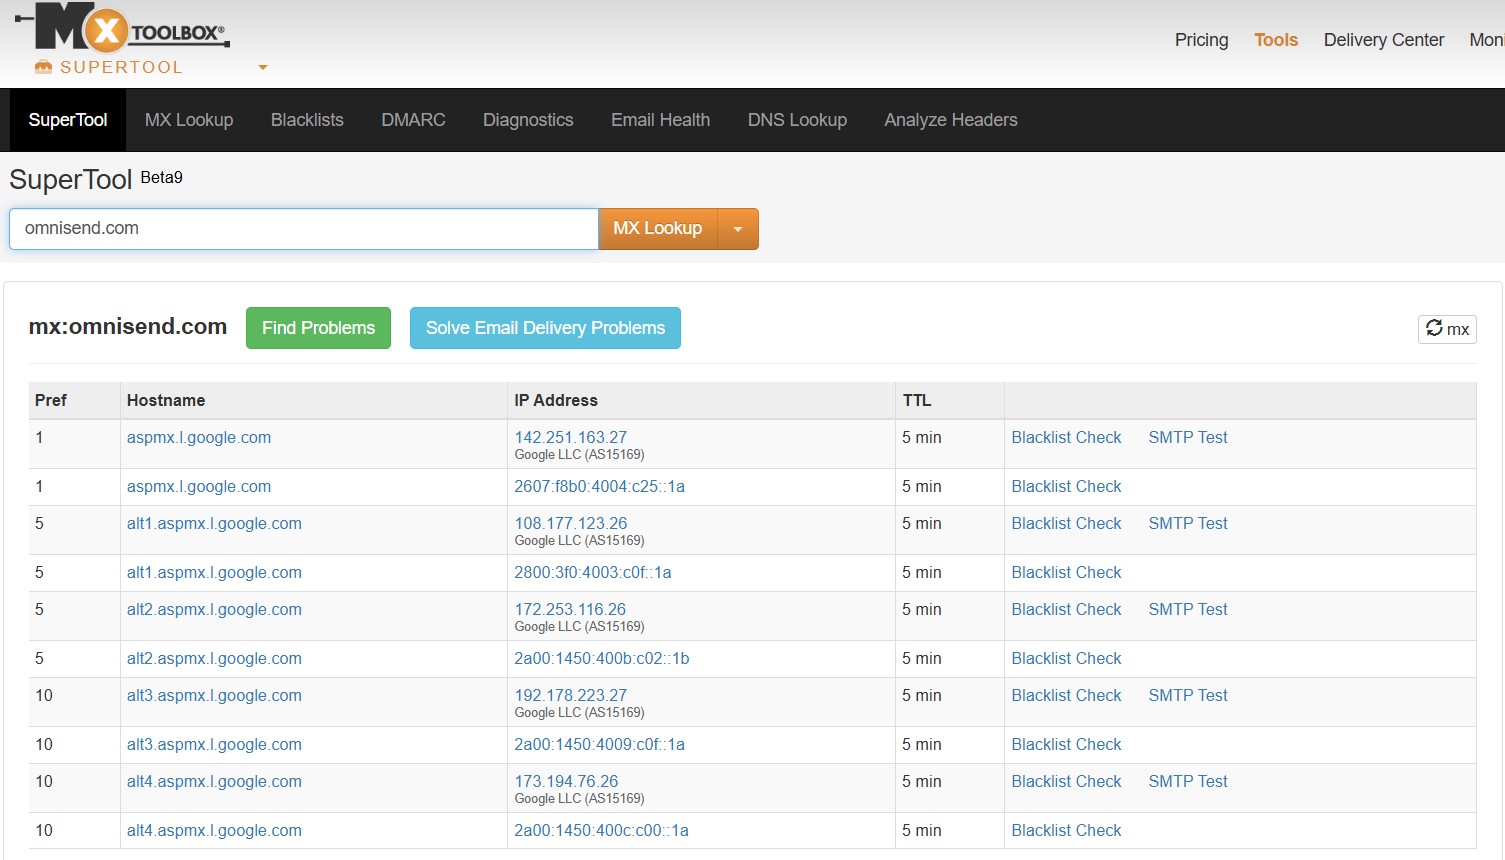Run SMTP Test for 108.177.123.26
This screenshot has width=1505, height=860.
pos(1188,523)
